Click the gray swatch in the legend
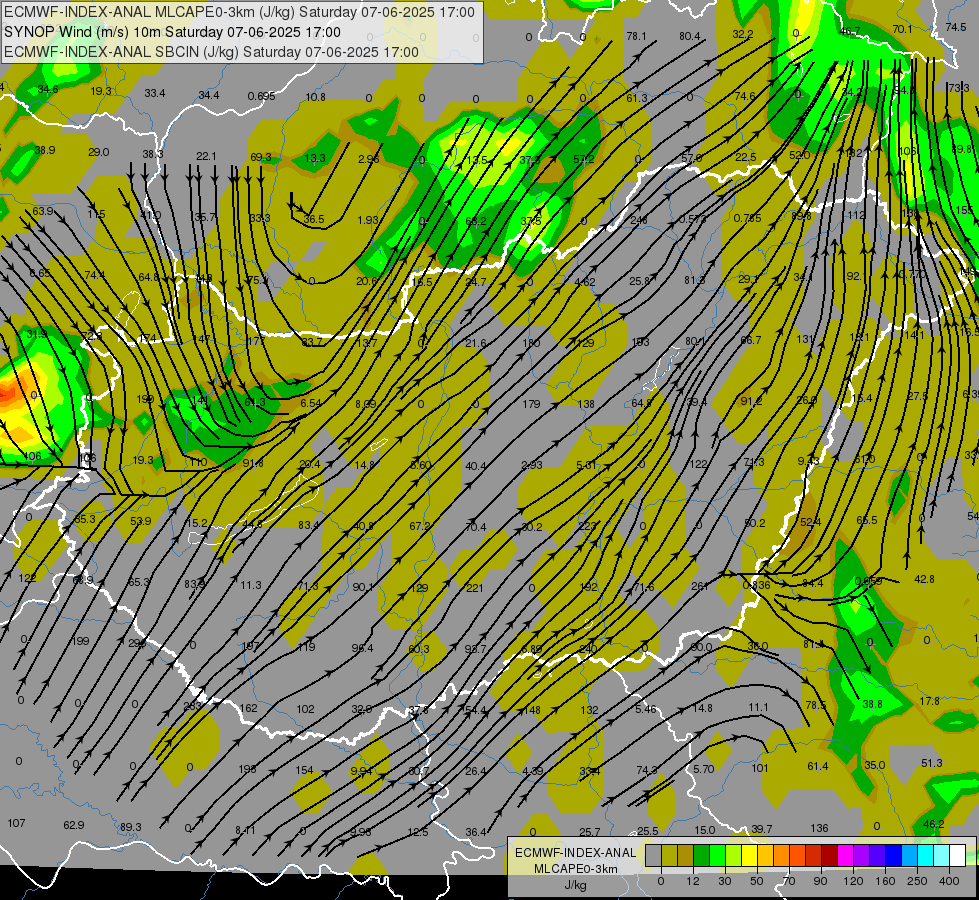 click(x=653, y=856)
